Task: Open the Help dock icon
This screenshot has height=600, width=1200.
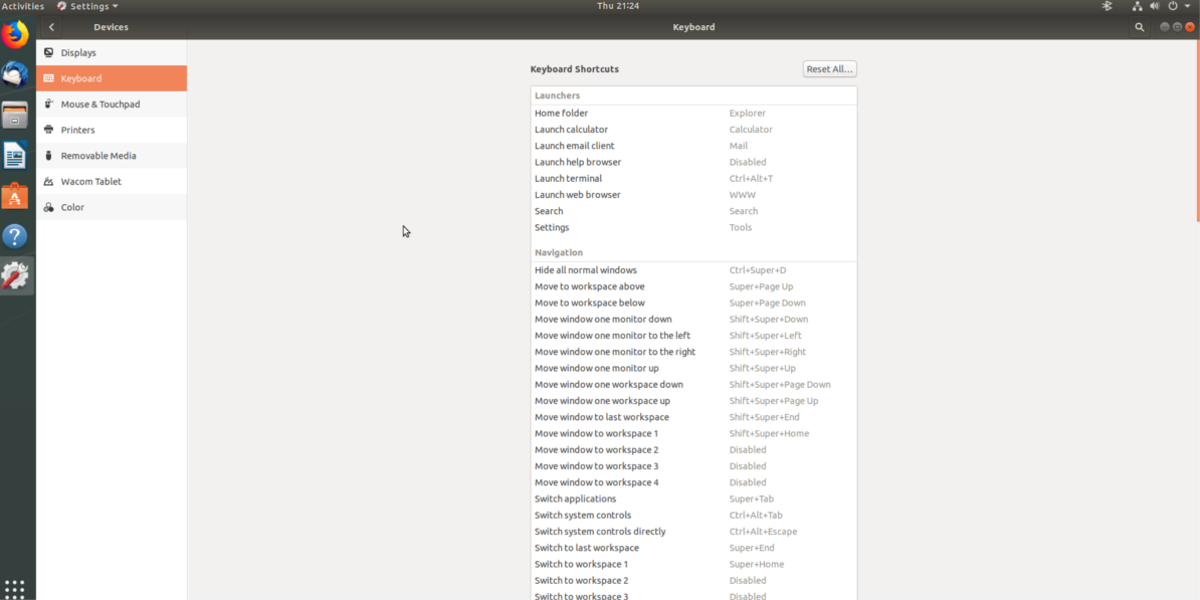Action: pyautogui.click(x=15, y=236)
